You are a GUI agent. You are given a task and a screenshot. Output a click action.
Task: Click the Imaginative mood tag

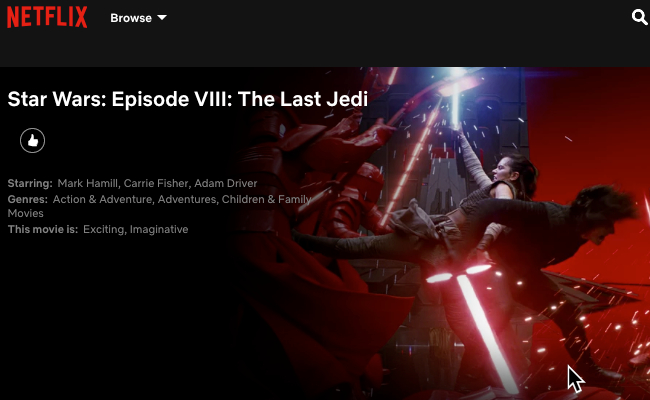pyautogui.click(x=159, y=229)
